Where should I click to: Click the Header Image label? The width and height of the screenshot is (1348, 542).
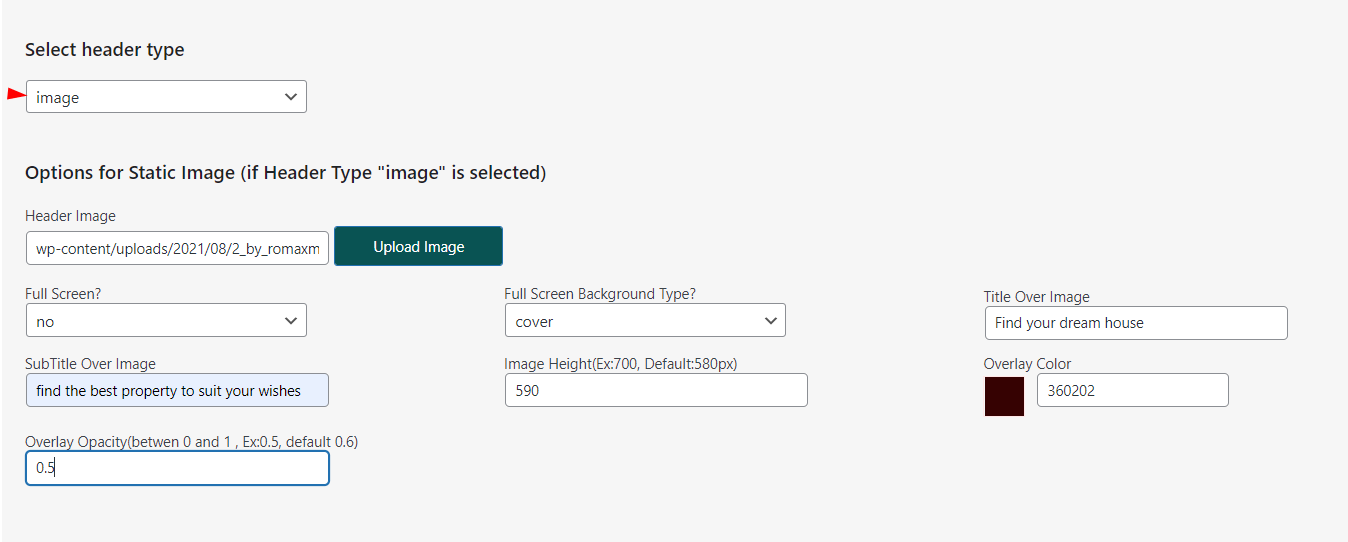tap(70, 216)
